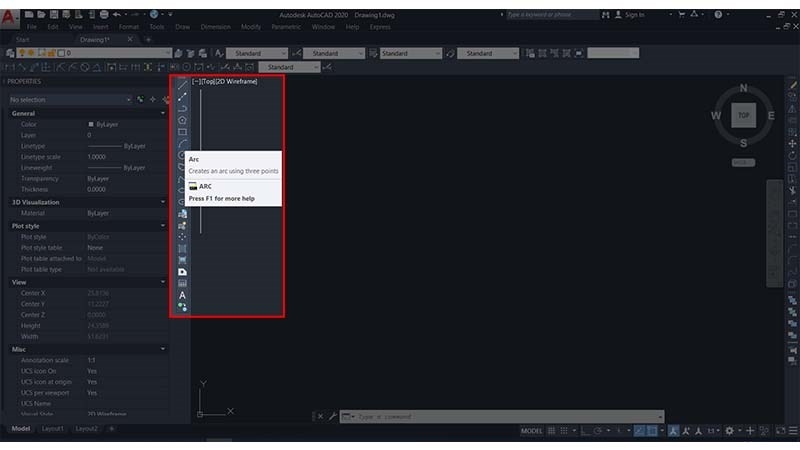Switch to the Start tab

click(22, 39)
